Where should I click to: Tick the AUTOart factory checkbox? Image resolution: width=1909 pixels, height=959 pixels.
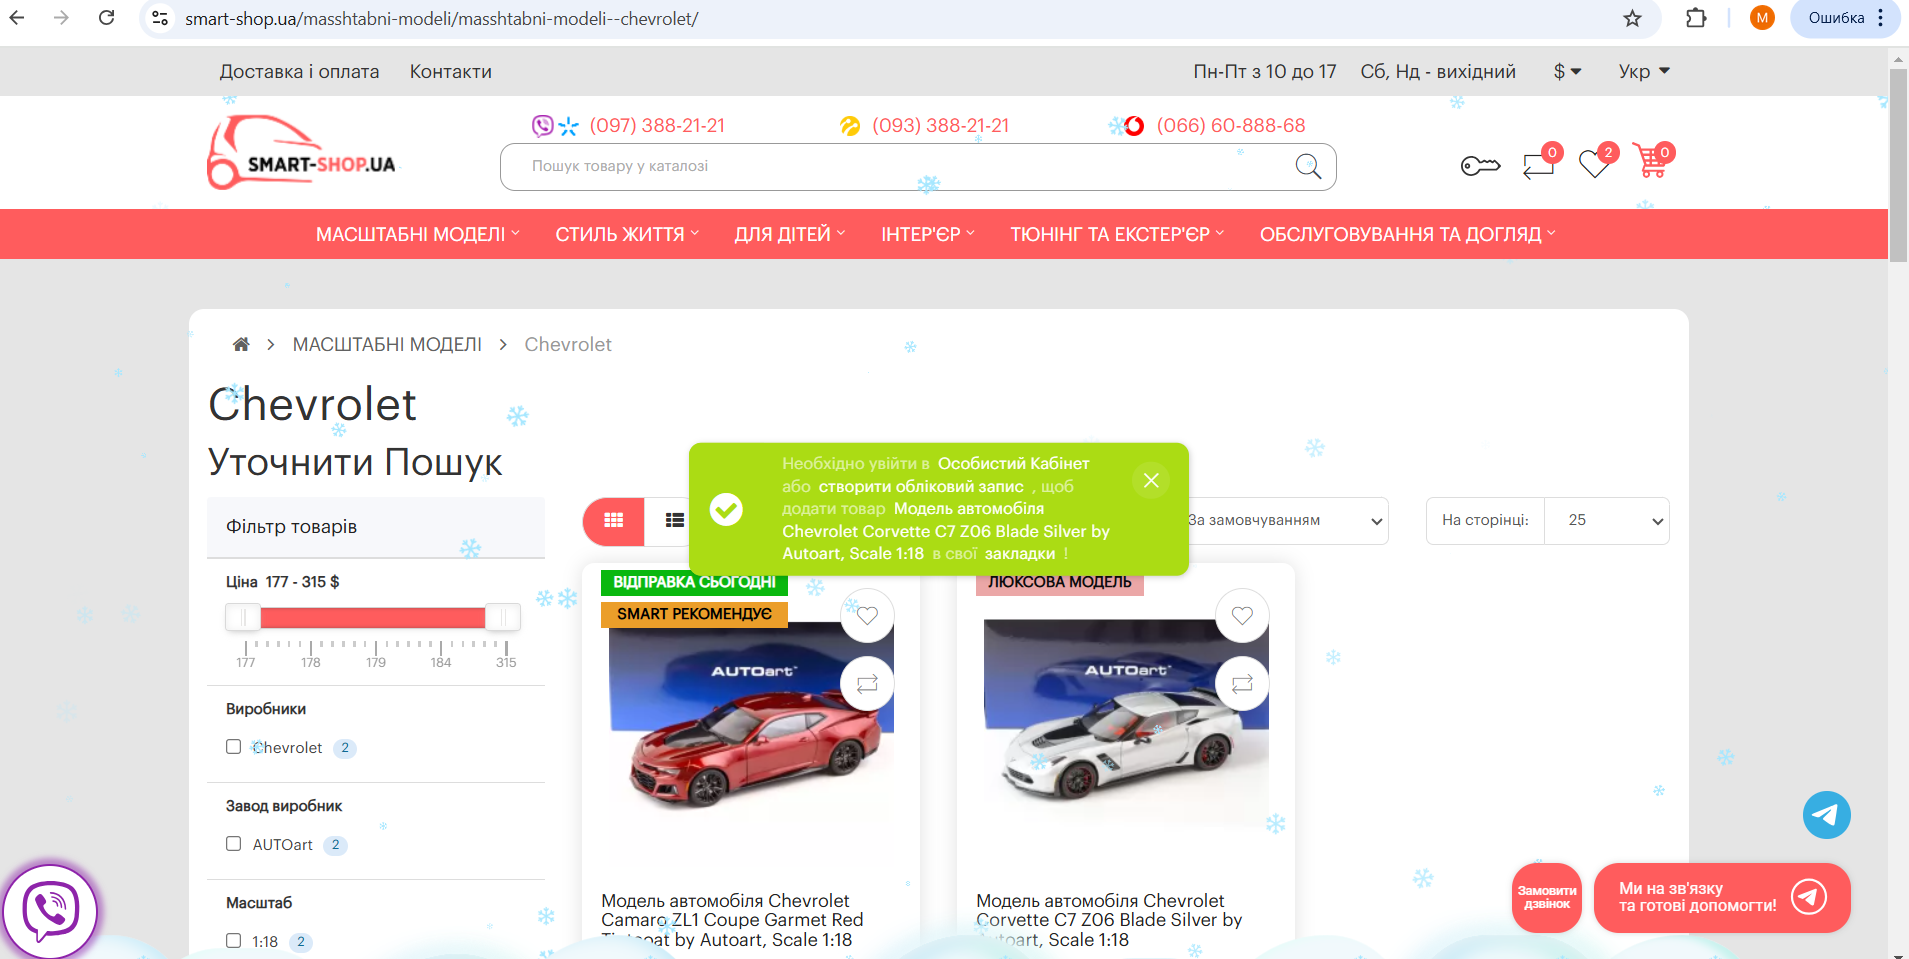[234, 844]
